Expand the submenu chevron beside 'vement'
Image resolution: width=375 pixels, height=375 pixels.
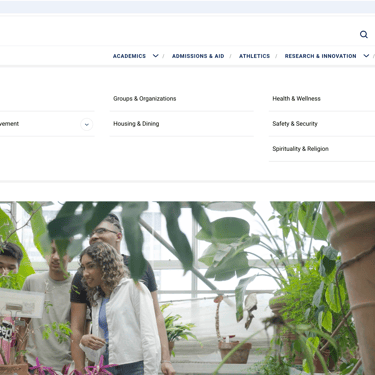coord(87,124)
